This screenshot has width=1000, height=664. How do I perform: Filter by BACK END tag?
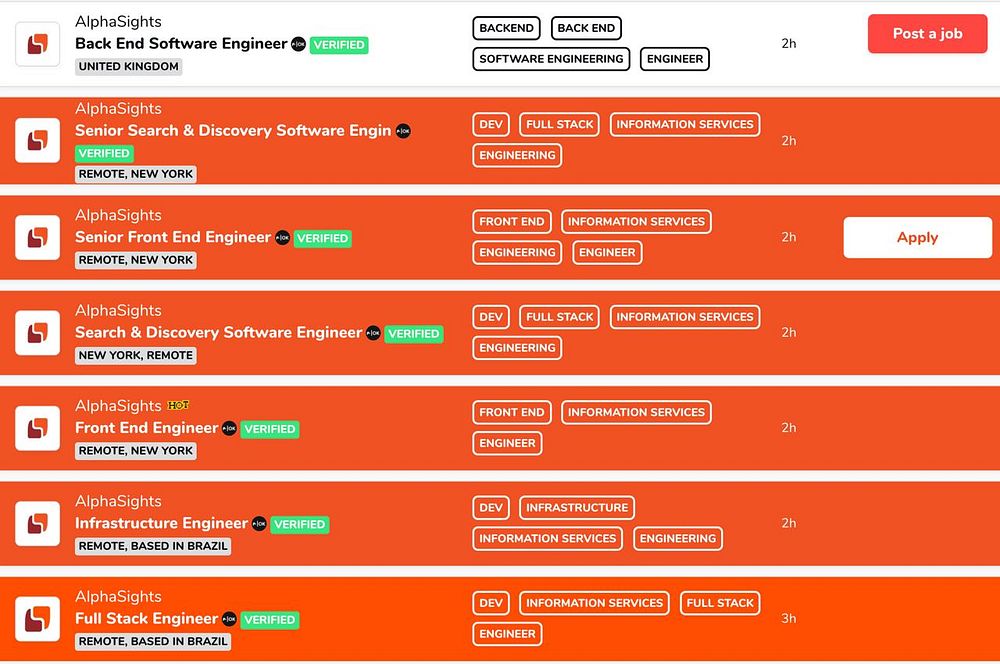click(x=586, y=28)
